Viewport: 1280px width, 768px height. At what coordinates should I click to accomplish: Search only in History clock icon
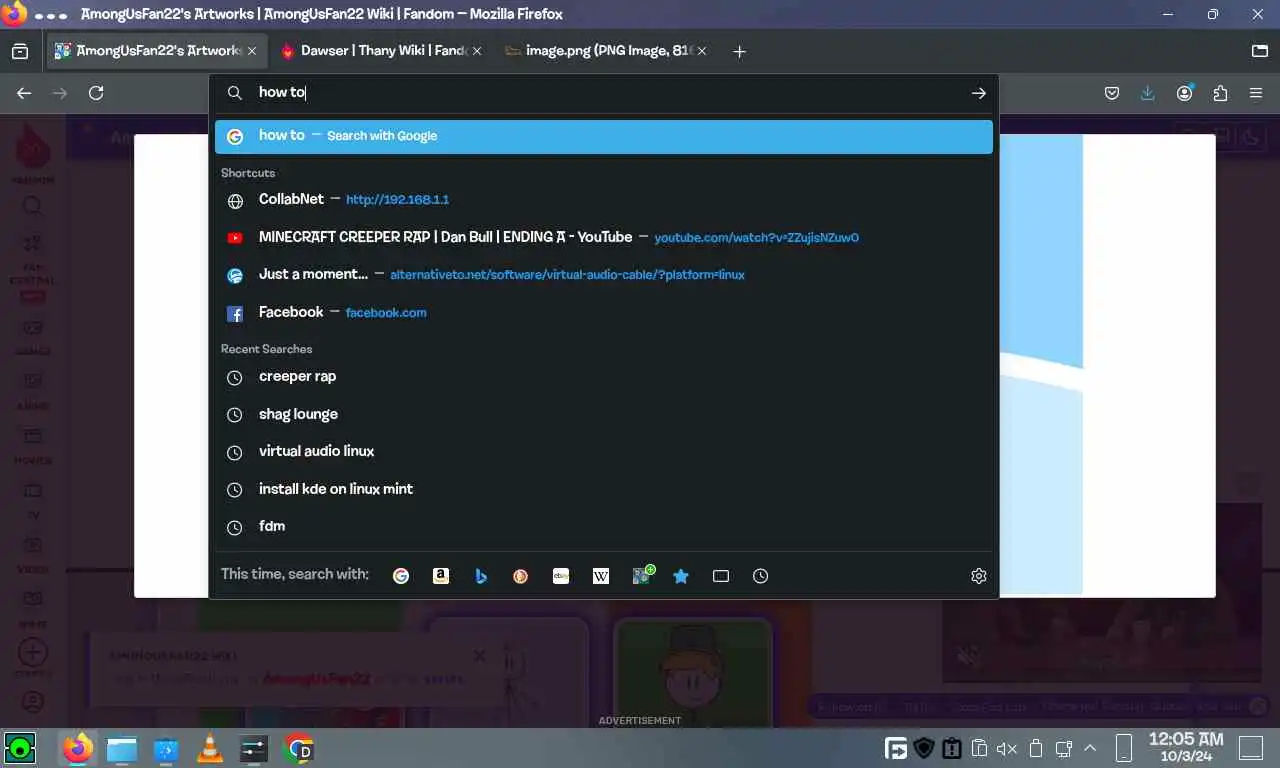pyautogui.click(x=761, y=576)
